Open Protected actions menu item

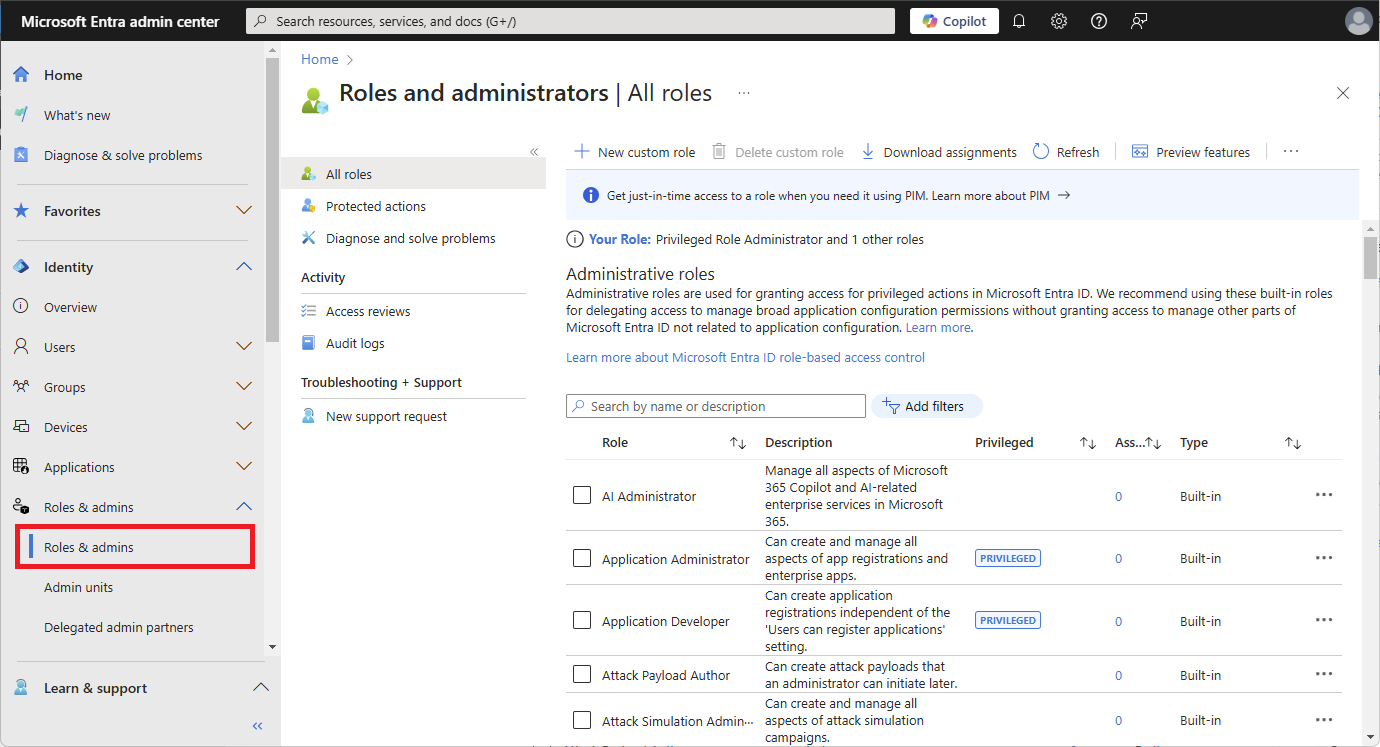click(376, 206)
